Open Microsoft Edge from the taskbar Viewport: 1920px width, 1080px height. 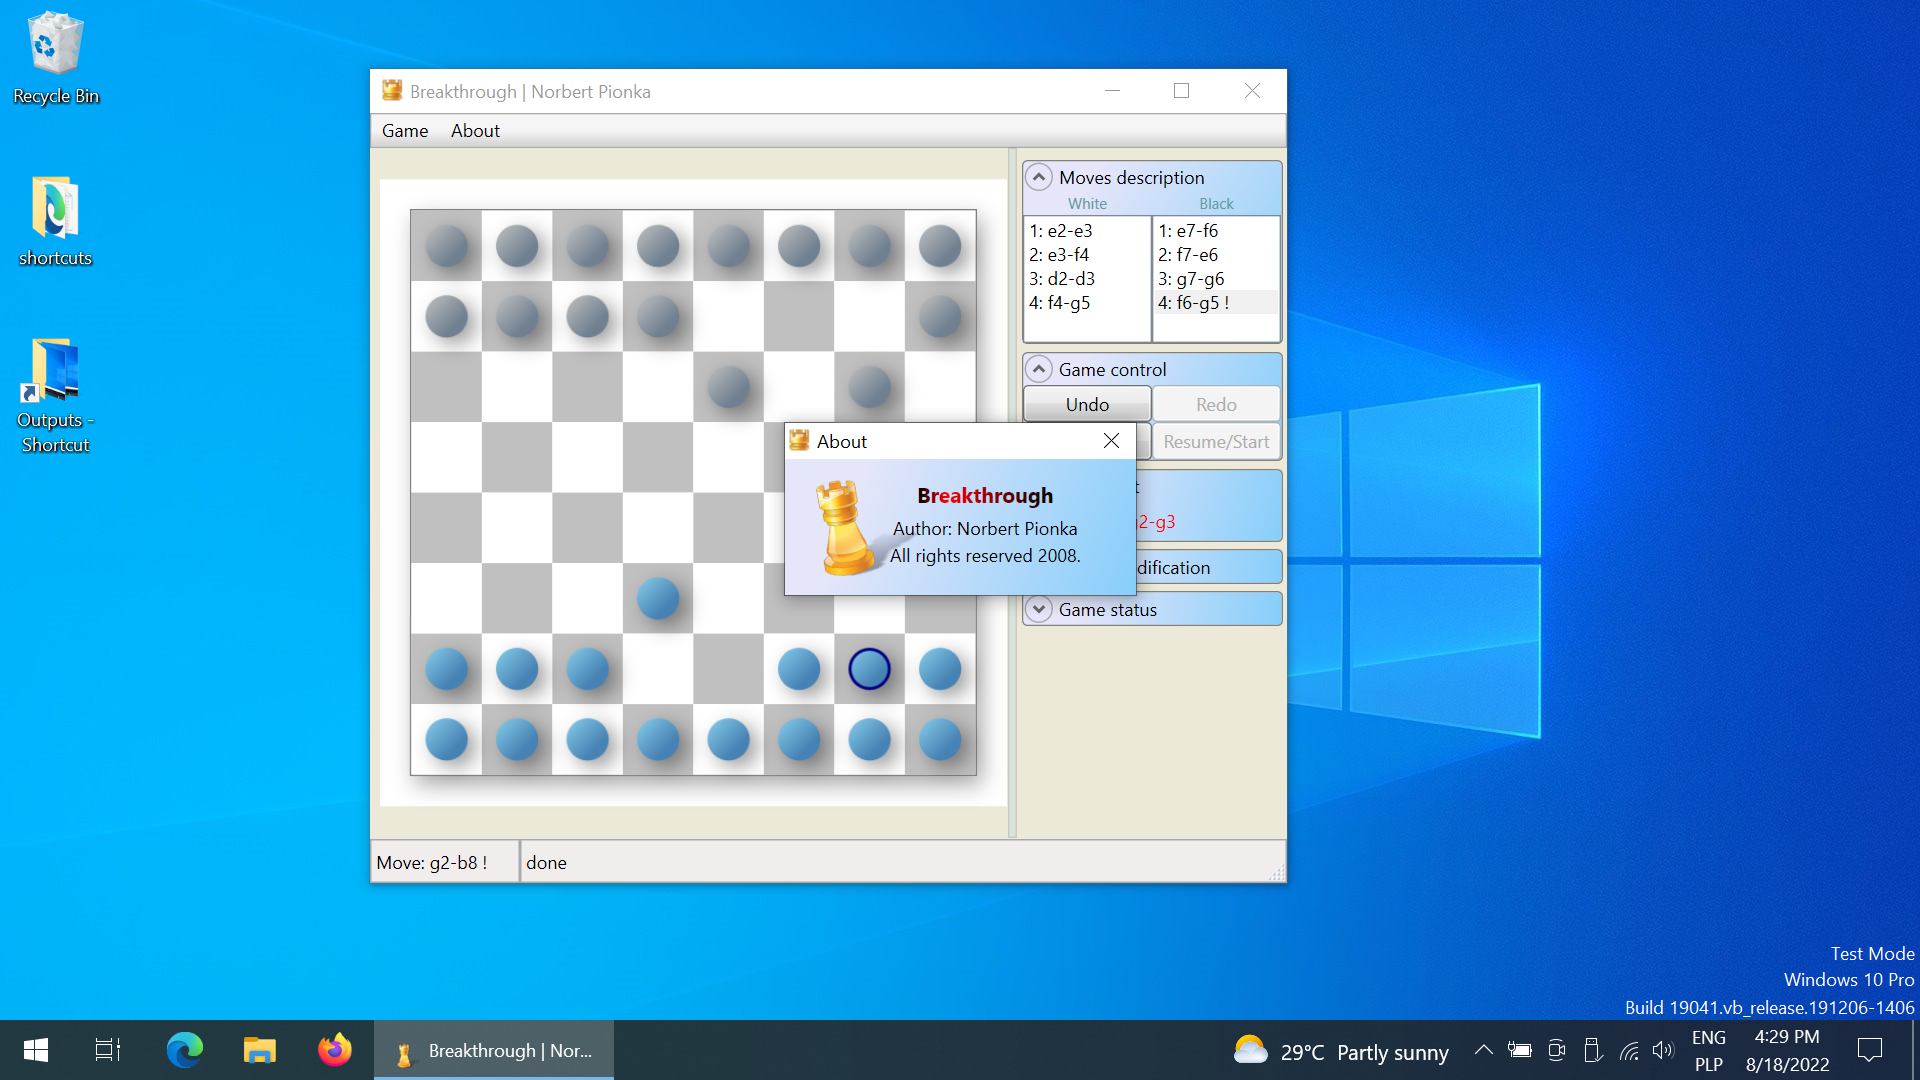(184, 1050)
